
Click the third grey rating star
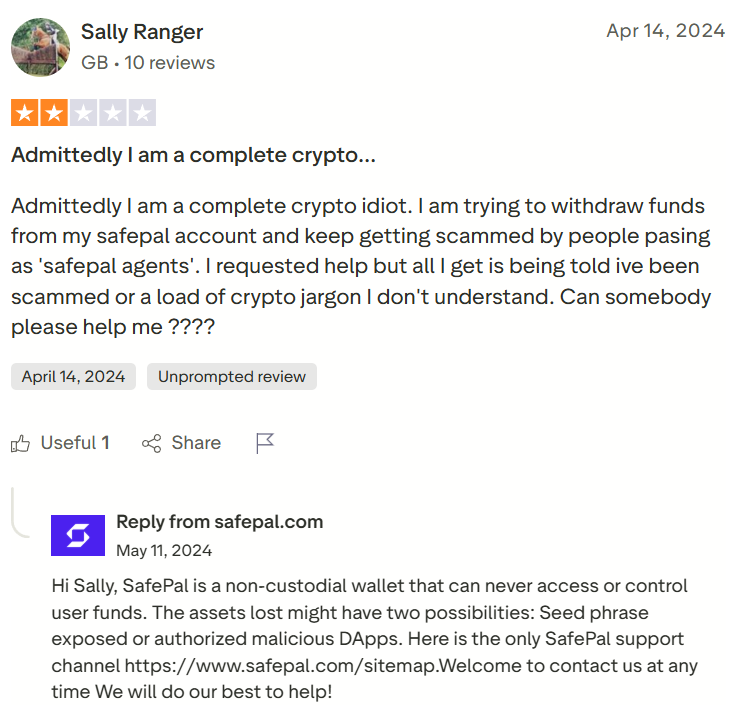tap(84, 113)
